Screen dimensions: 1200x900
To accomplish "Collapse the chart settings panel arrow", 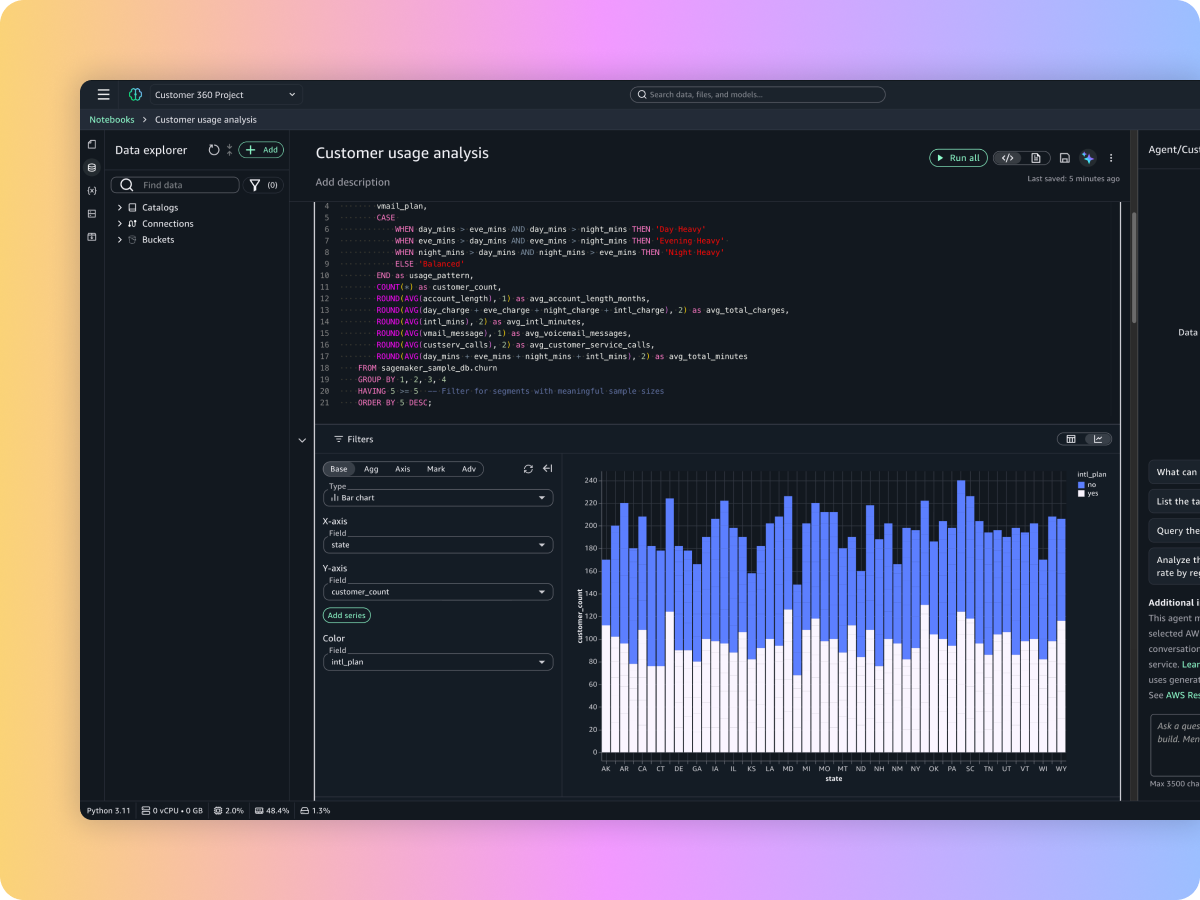I will pyautogui.click(x=547, y=469).
